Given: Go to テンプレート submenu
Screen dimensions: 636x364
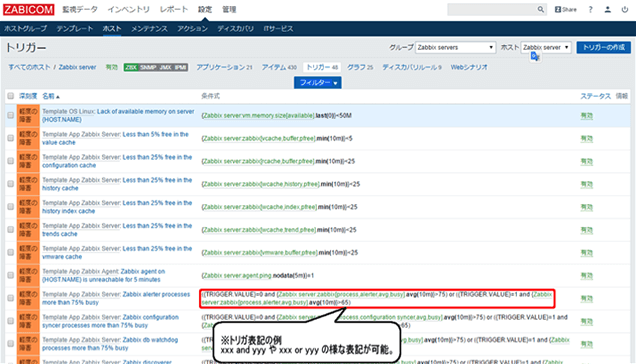Looking at the screenshot, I should pyautogui.click(x=75, y=29).
